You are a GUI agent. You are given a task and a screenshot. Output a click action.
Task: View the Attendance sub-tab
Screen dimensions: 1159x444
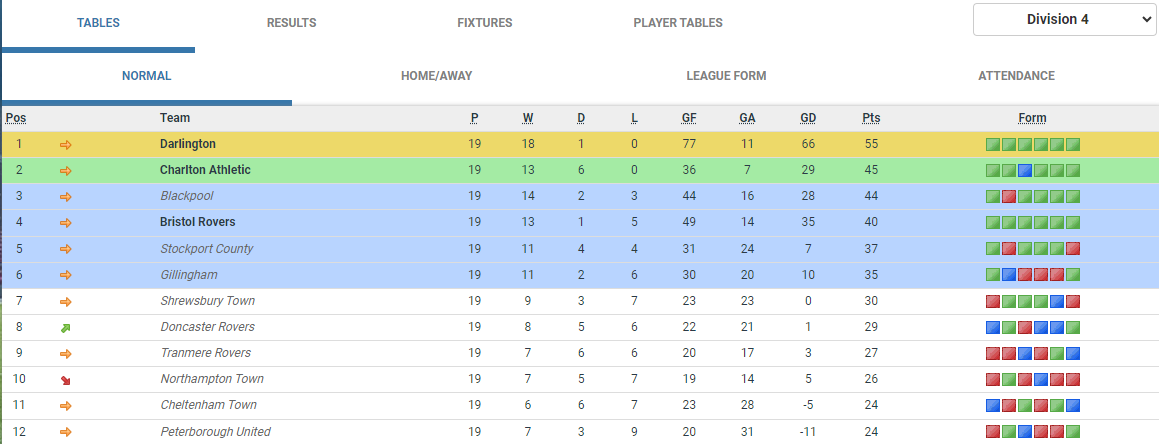tap(1016, 76)
